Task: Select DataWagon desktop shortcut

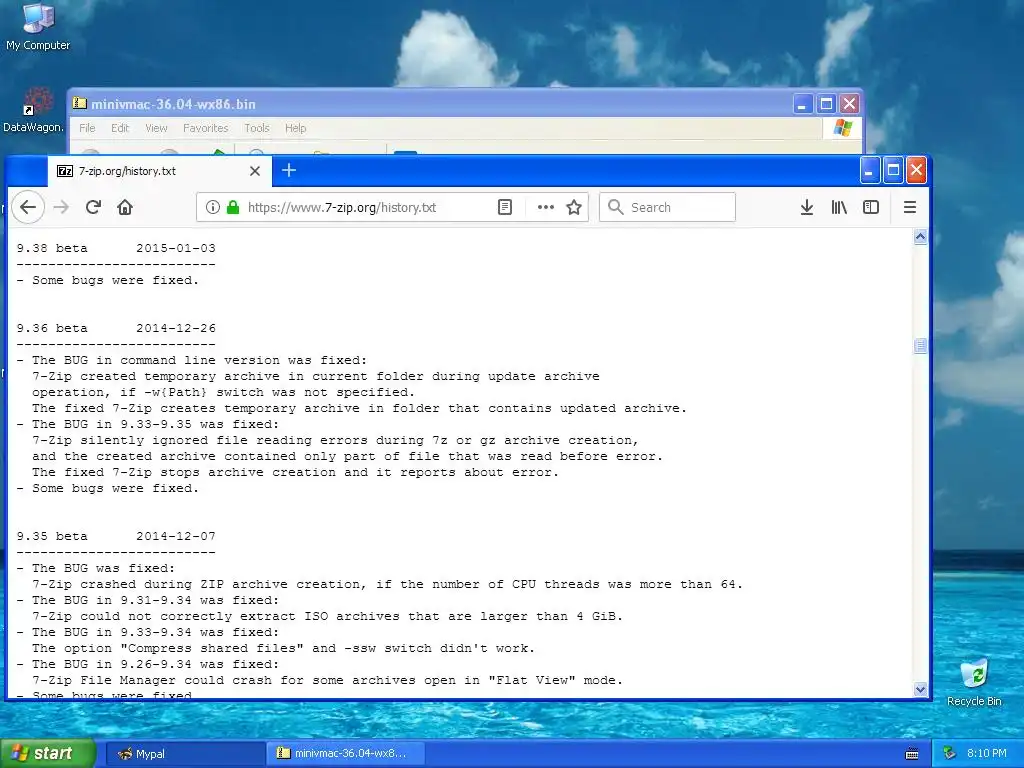Action: [x=33, y=110]
